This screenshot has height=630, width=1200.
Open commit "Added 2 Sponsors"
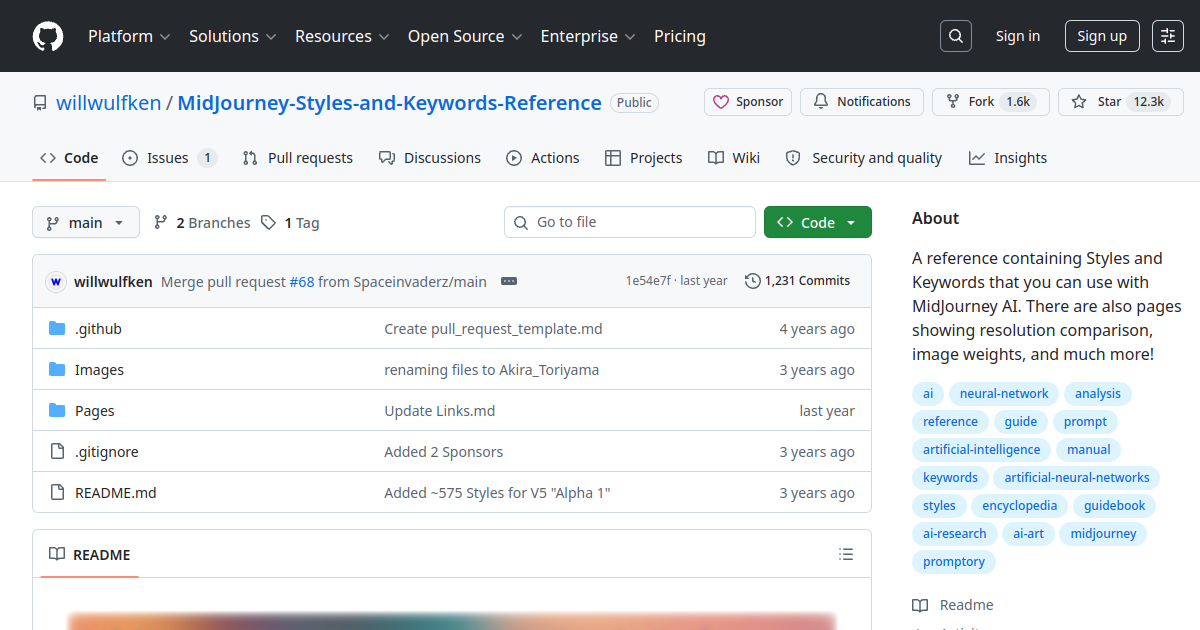444,452
